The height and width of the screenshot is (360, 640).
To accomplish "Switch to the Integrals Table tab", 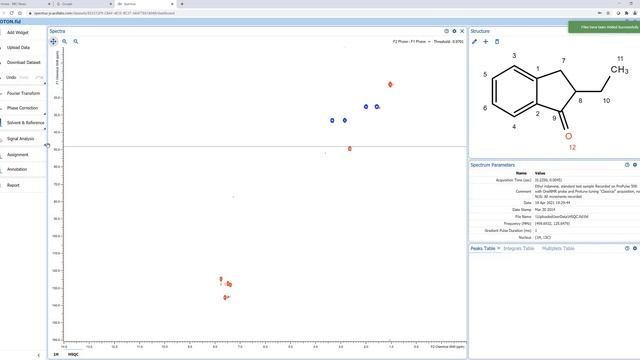I will tap(518, 248).
